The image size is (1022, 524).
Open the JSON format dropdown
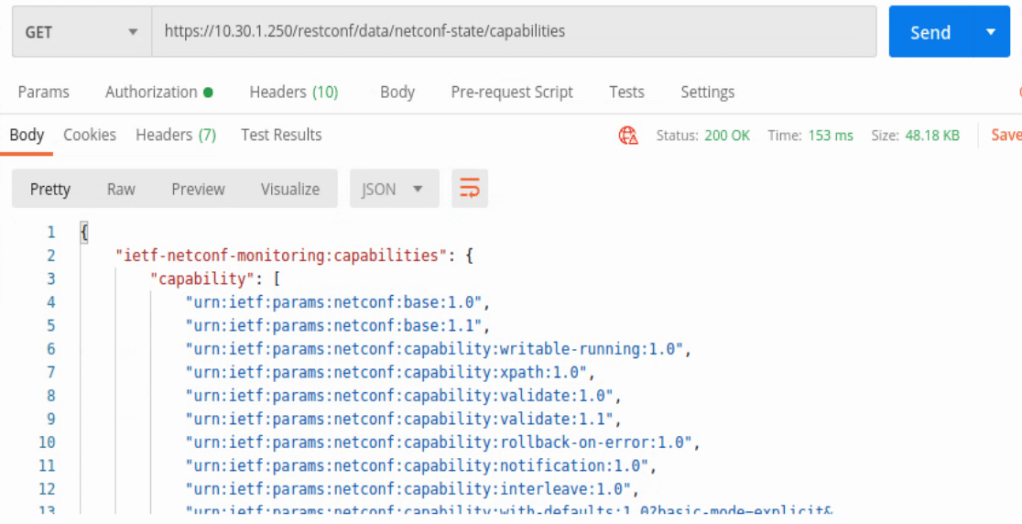392,189
